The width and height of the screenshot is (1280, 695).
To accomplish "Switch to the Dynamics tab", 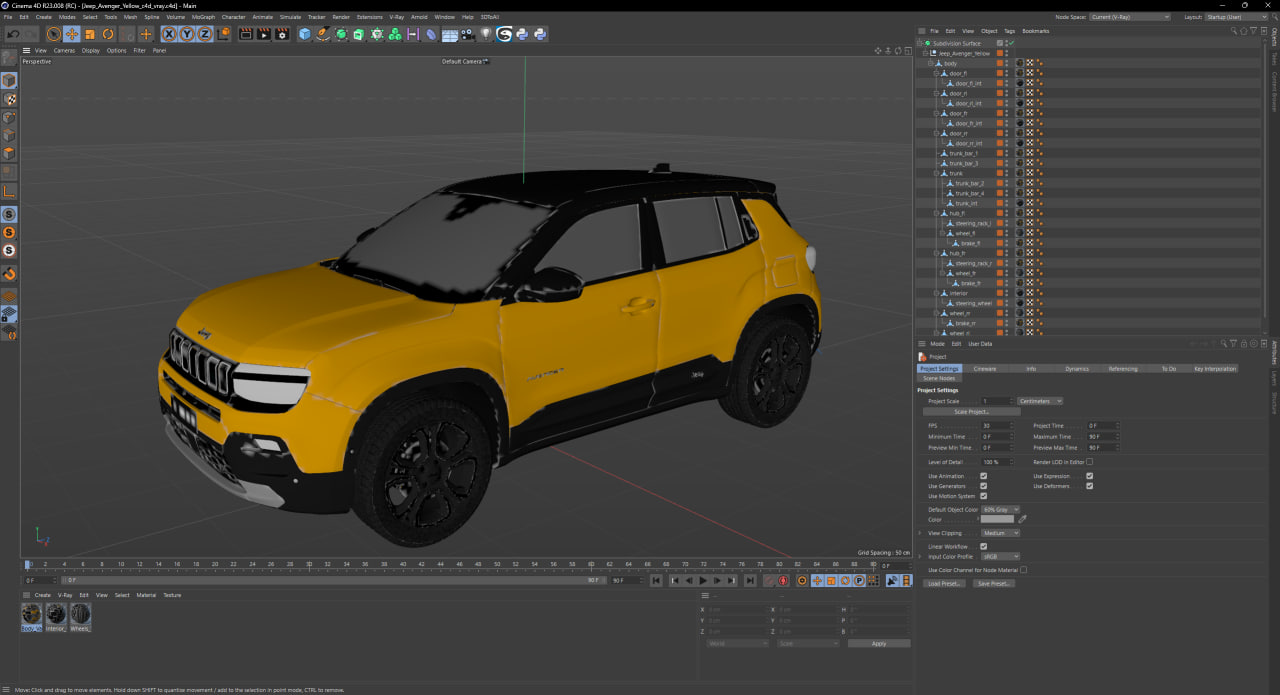I will click(1077, 369).
